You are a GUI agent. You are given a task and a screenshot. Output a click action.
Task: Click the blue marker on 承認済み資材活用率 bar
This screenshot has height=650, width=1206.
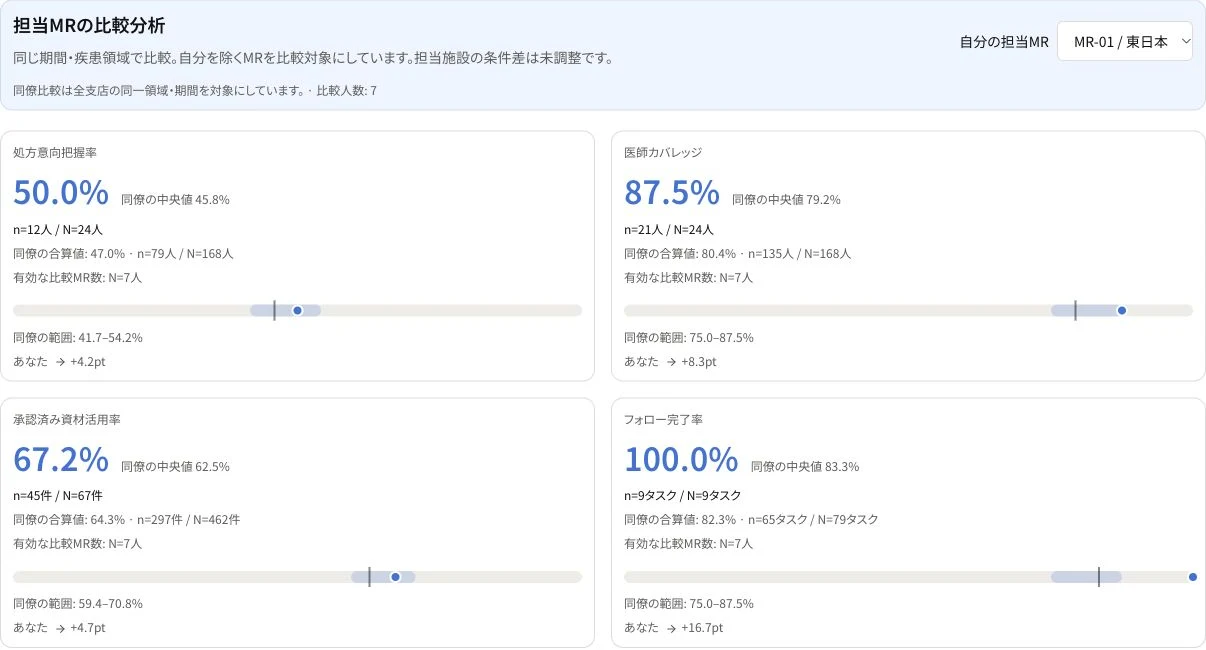point(395,577)
